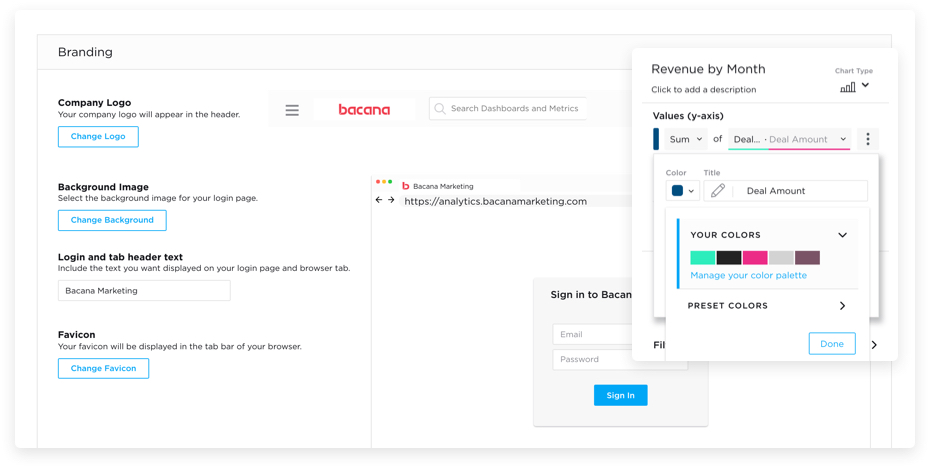Click the browser back arrow
Screen dimensions: 930x468
point(379,201)
